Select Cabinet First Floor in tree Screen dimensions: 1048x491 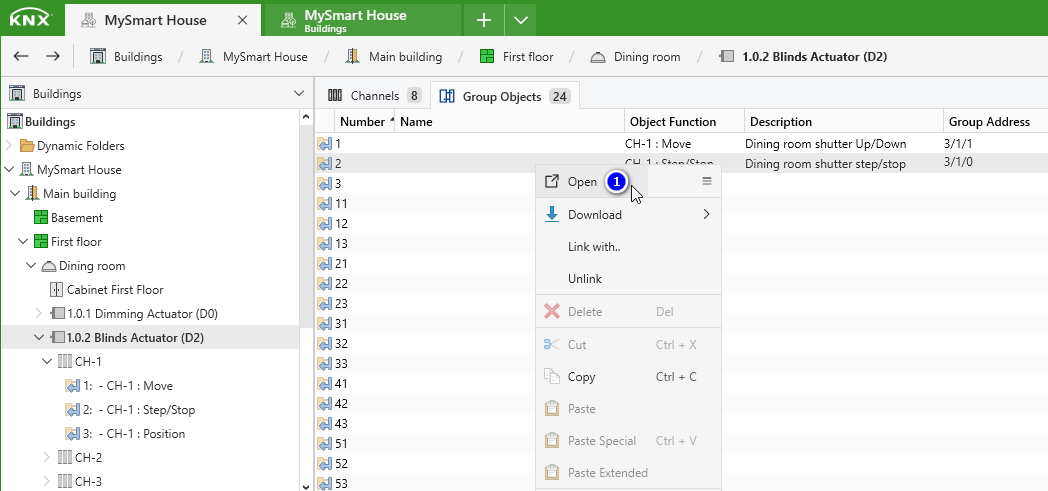(107, 290)
